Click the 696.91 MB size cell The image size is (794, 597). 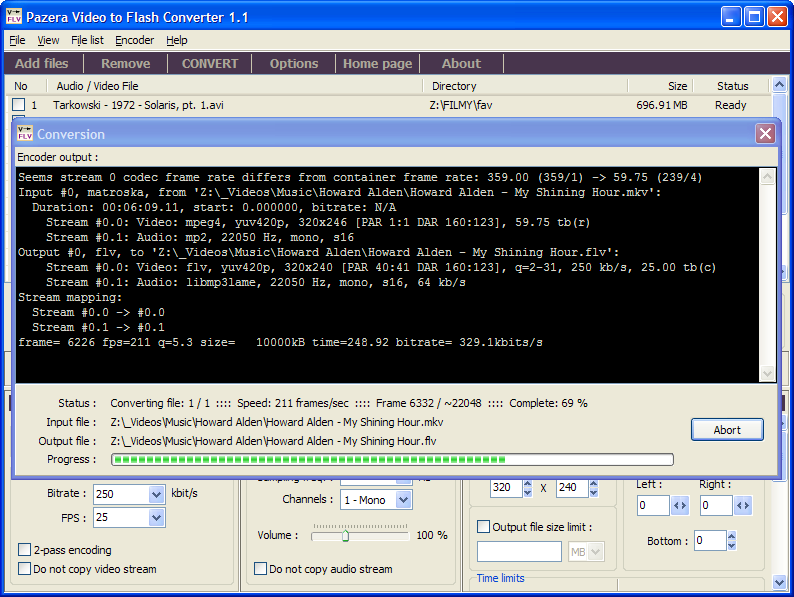coord(661,105)
